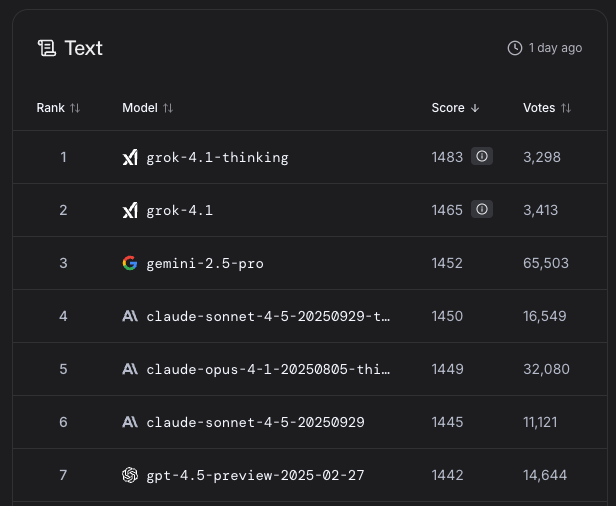Click the xAI logo beside the grok-4.1 row
Image resolution: width=616 pixels, height=506 pixels.
[x=130, y=210]
